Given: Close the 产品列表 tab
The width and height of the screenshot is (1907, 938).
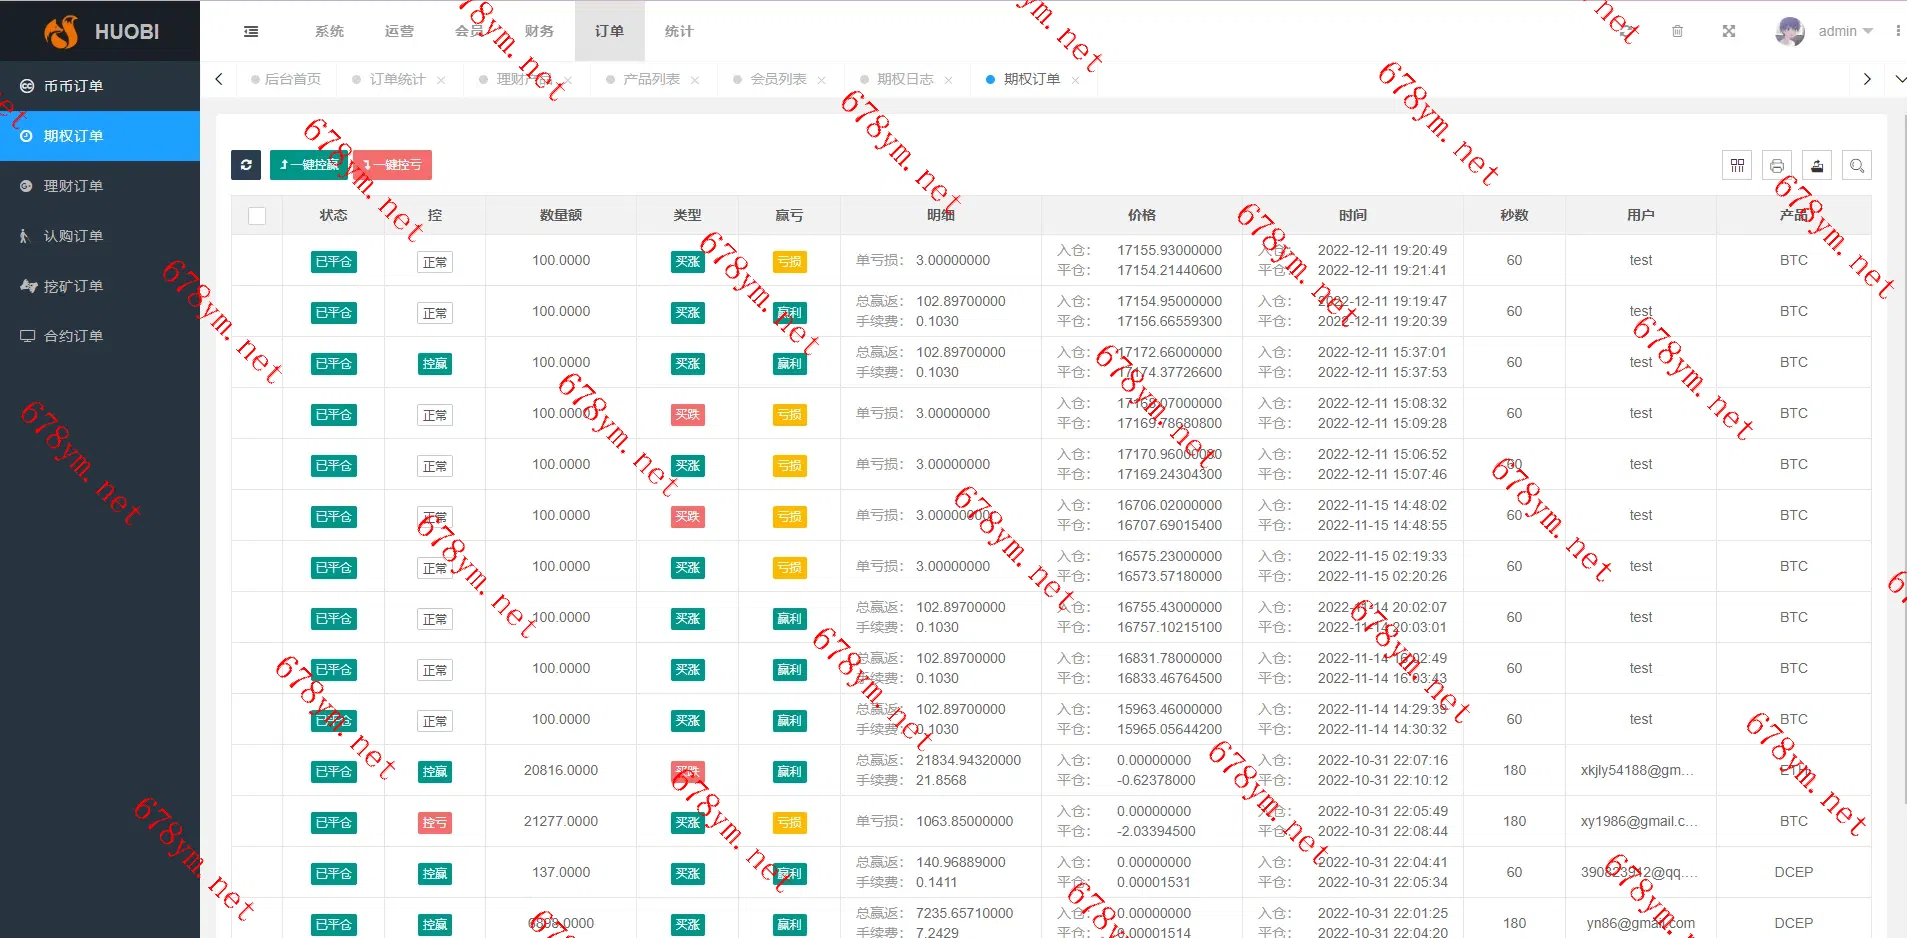Looking at the screenshot, I should pyautogui.click(x=695, y=80).
